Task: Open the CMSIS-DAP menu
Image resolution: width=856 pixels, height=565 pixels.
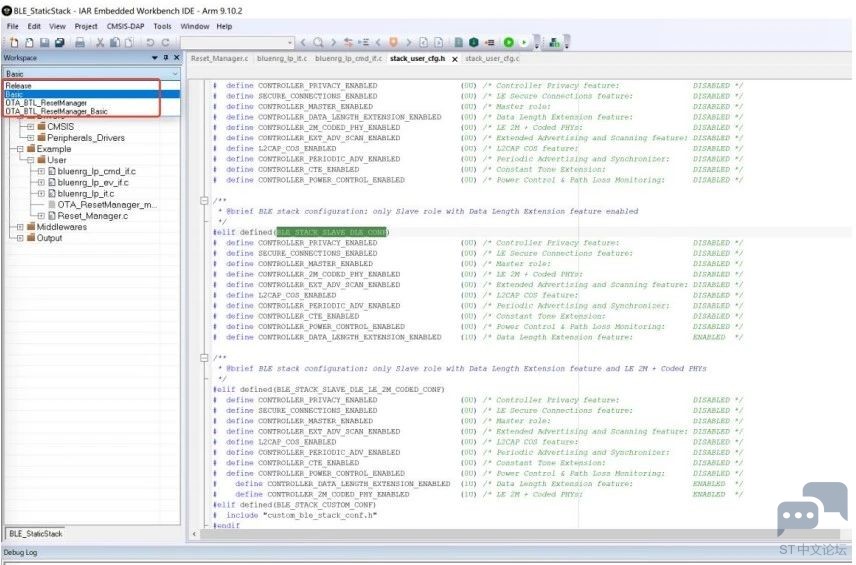Action: [x=125, y=26]
